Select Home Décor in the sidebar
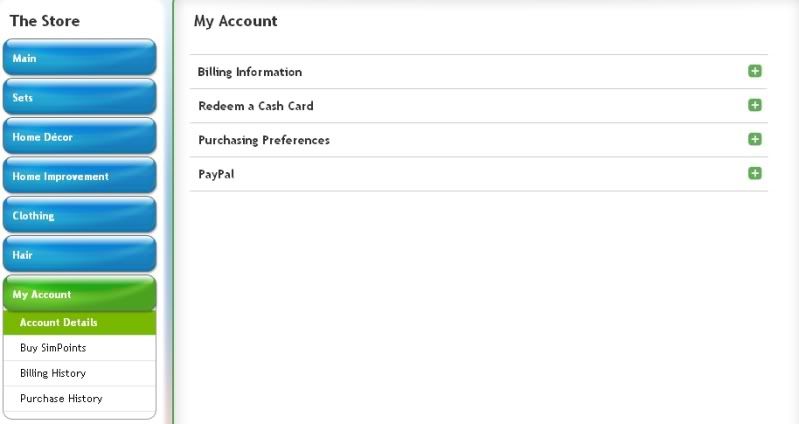Image resolution: width=799 pixels, height=424 pixels. tap(79, 137)
